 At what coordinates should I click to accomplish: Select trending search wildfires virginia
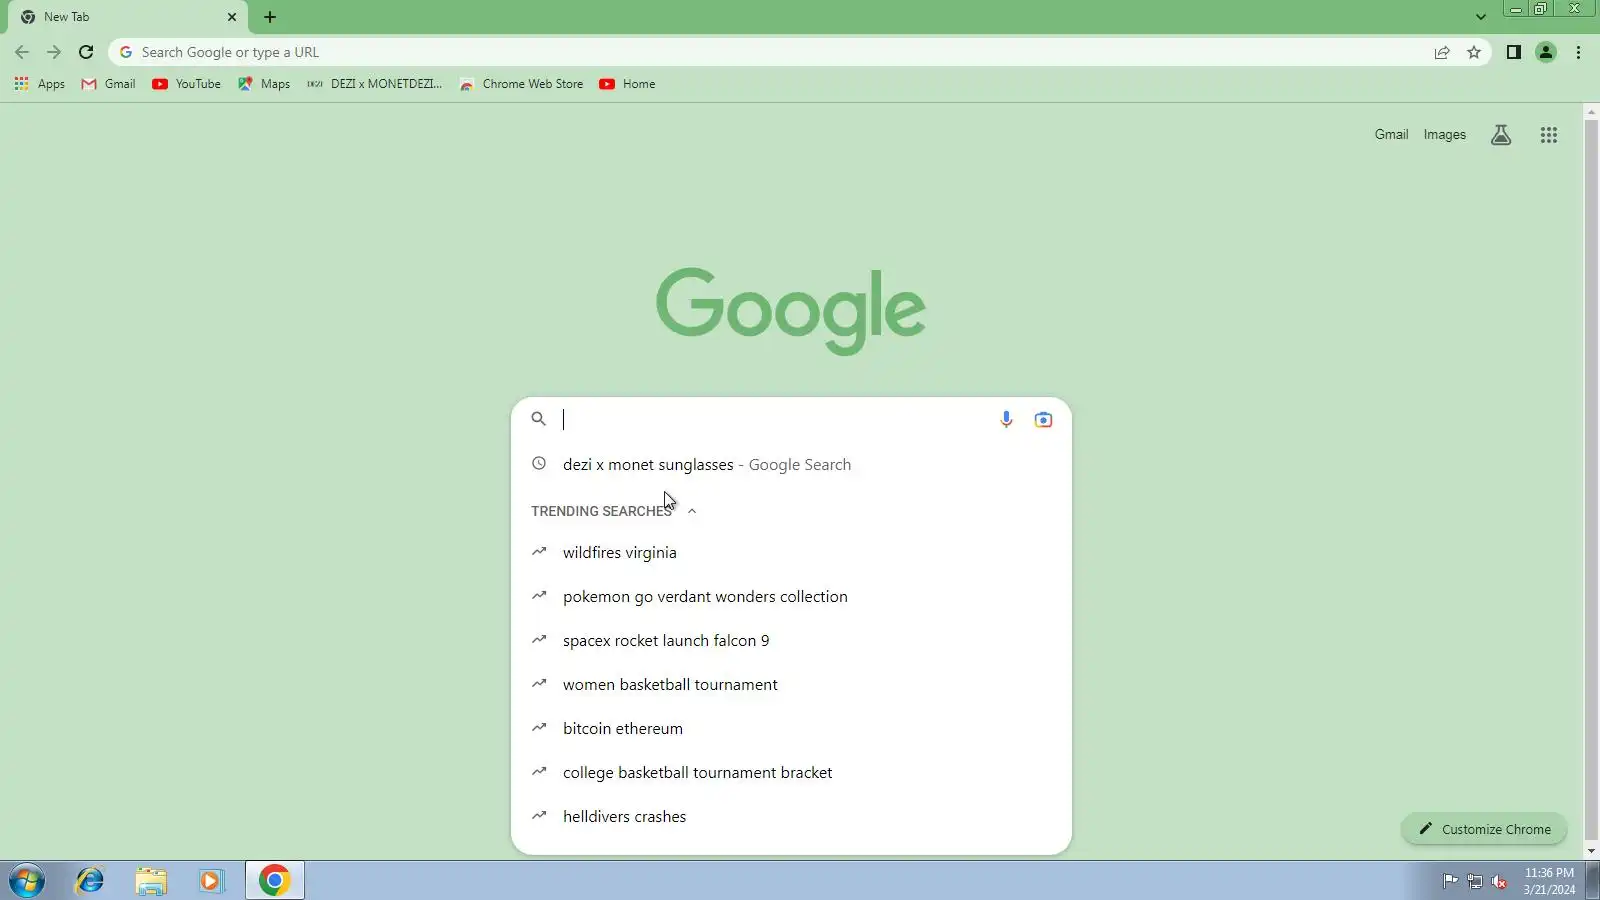pos(791,552)
